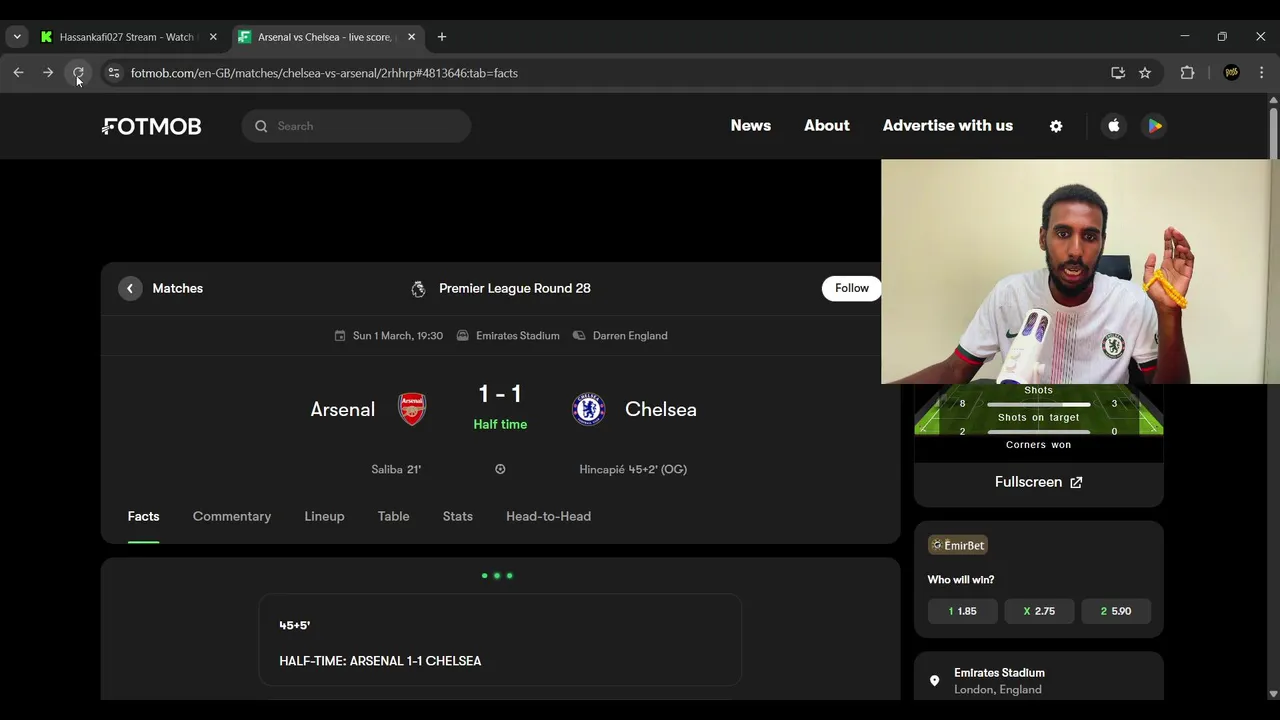Click the goal ball icon between scorers
Screen dimensions: 1280x720
[x=500, y=469]
